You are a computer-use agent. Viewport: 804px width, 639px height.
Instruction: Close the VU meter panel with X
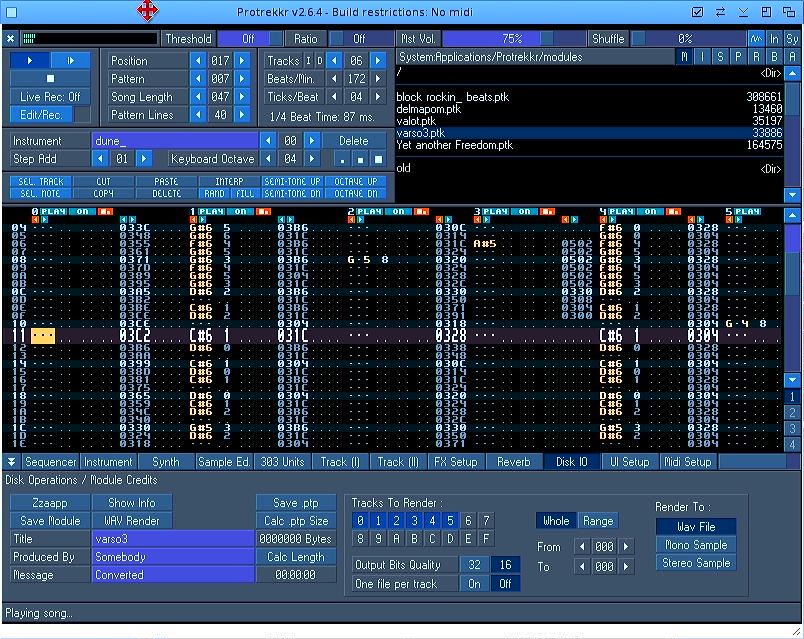(10, 38)
